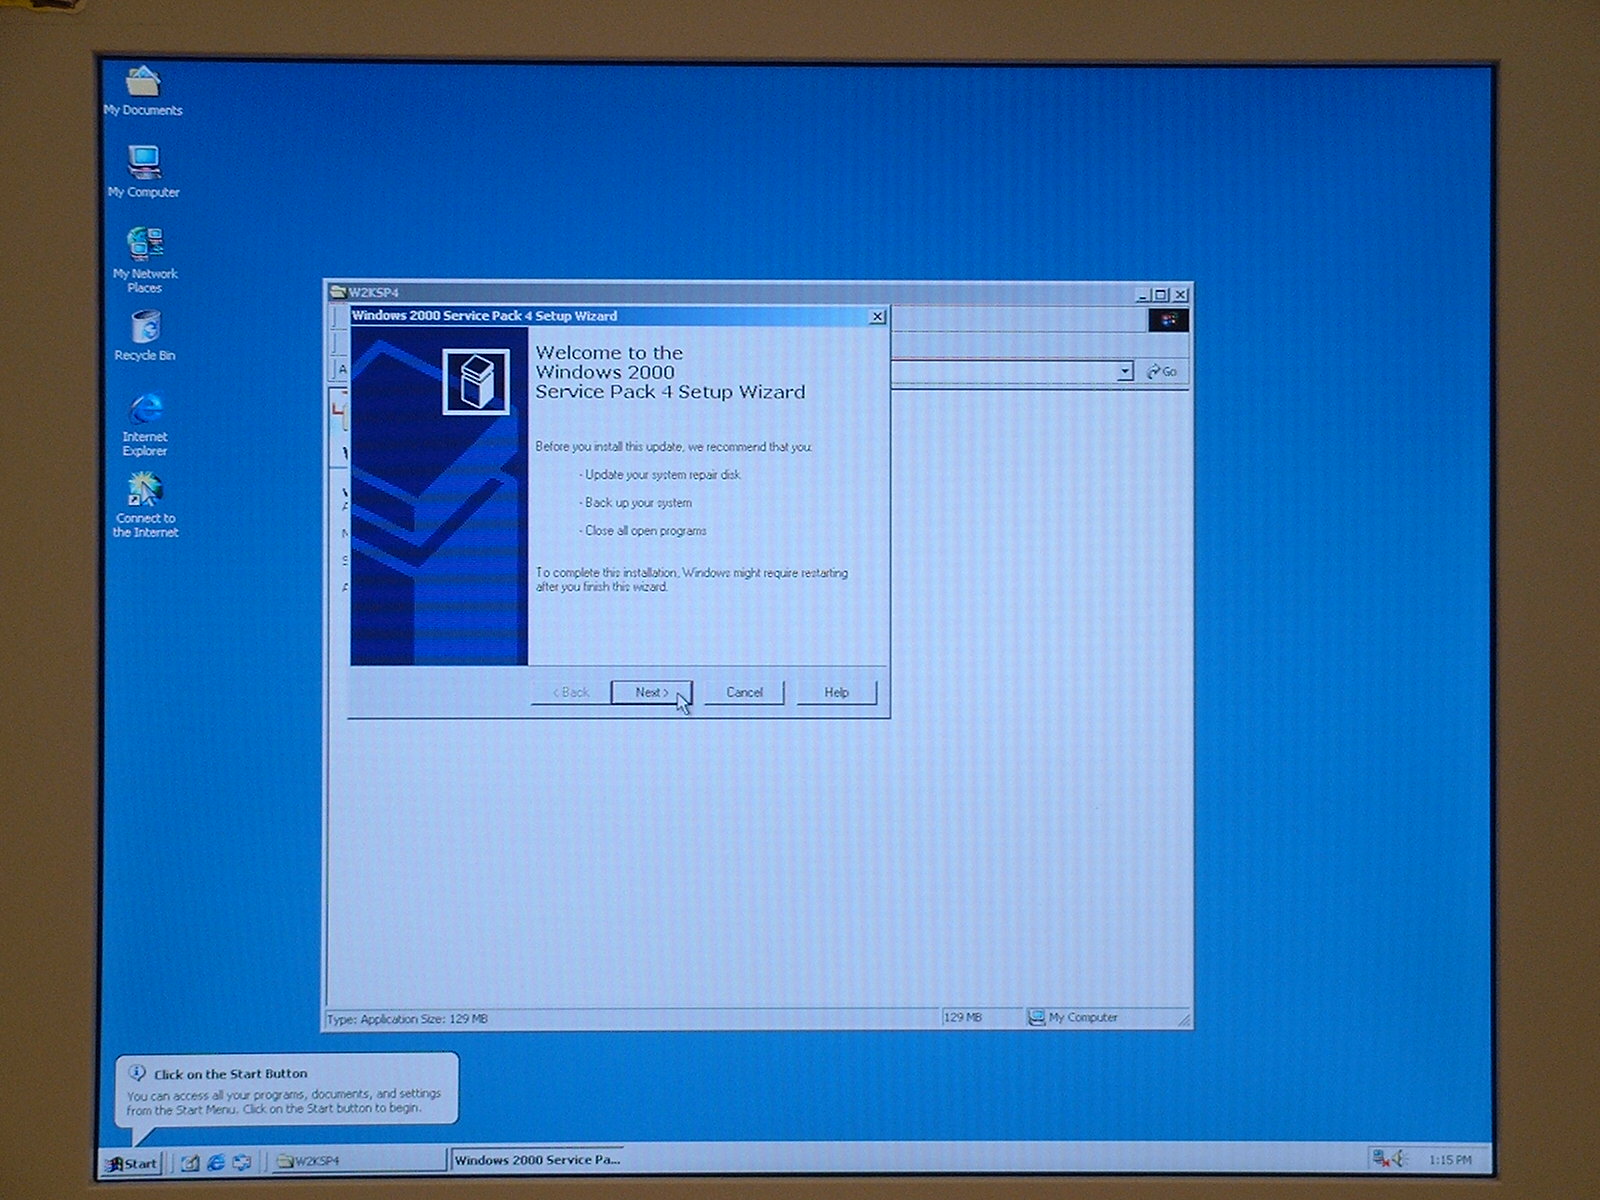The width and height of the screenshot is (1600, 1200).
Task: Open Help in the Setup Wizard
Action: 836,692
